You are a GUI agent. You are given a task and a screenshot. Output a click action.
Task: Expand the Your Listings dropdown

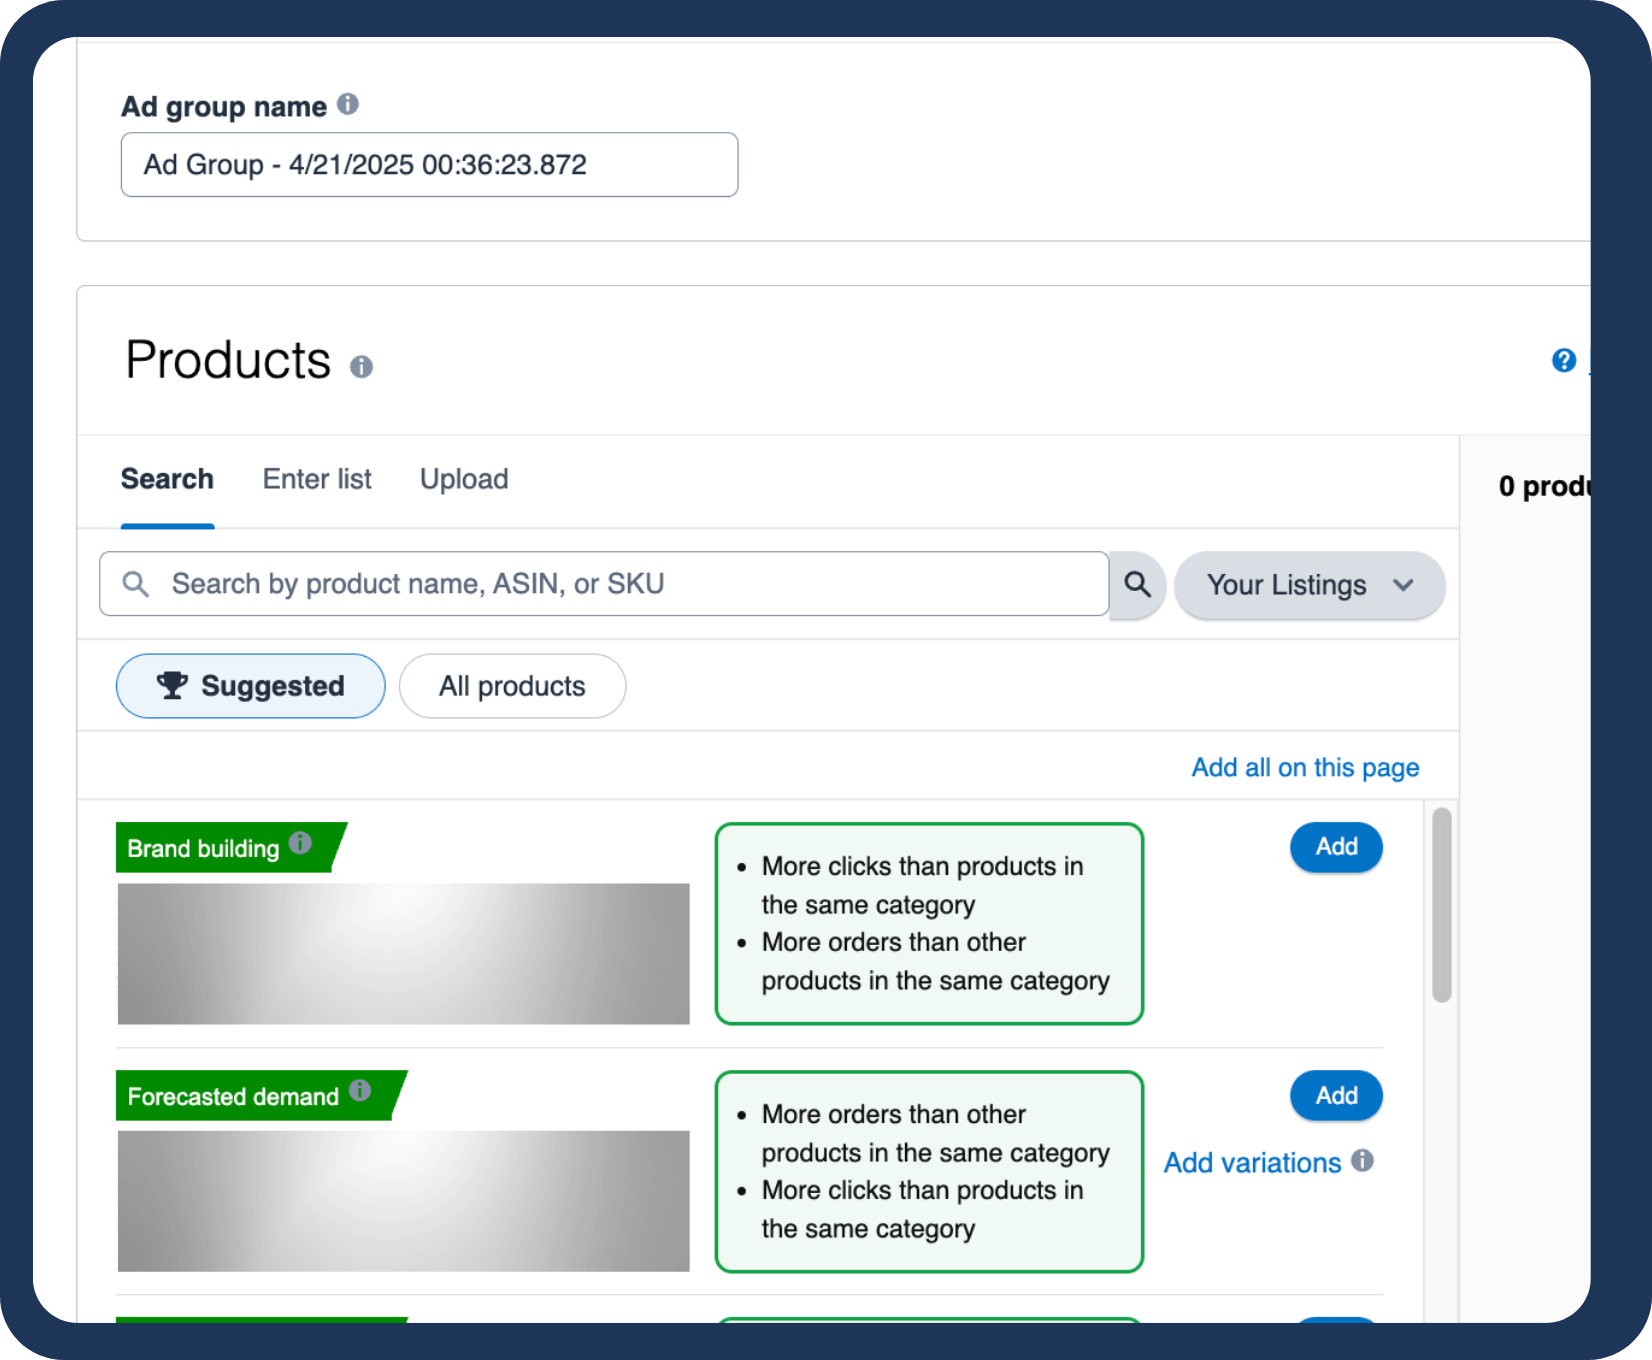[1309, 585]
